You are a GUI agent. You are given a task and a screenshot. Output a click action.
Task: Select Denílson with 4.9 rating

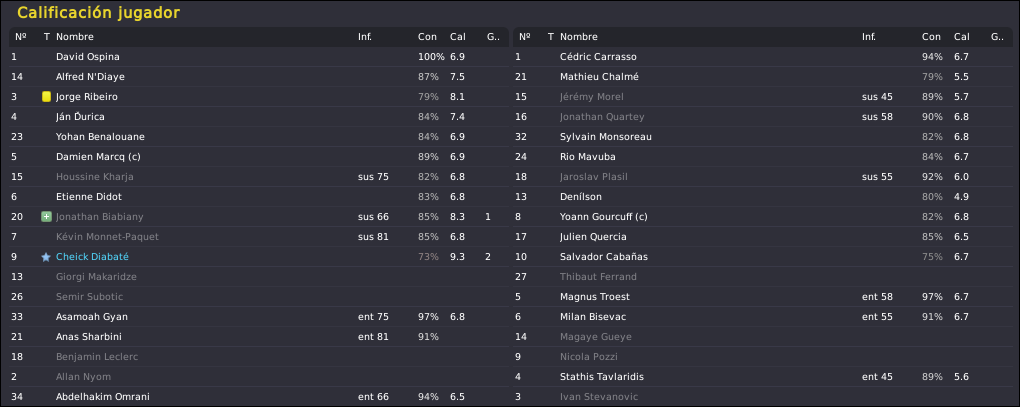[762, 197]
